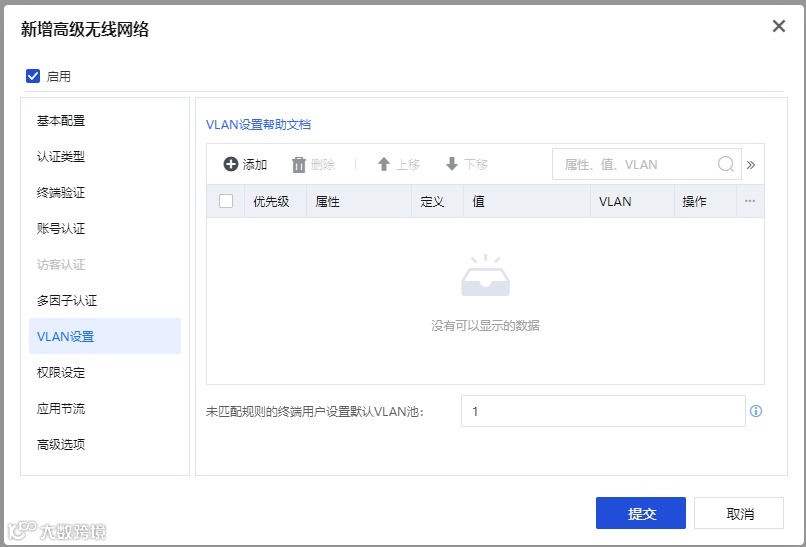Open the column options ellipsis menu
Screen dimensions: 806x547
(x=750, y=201)
